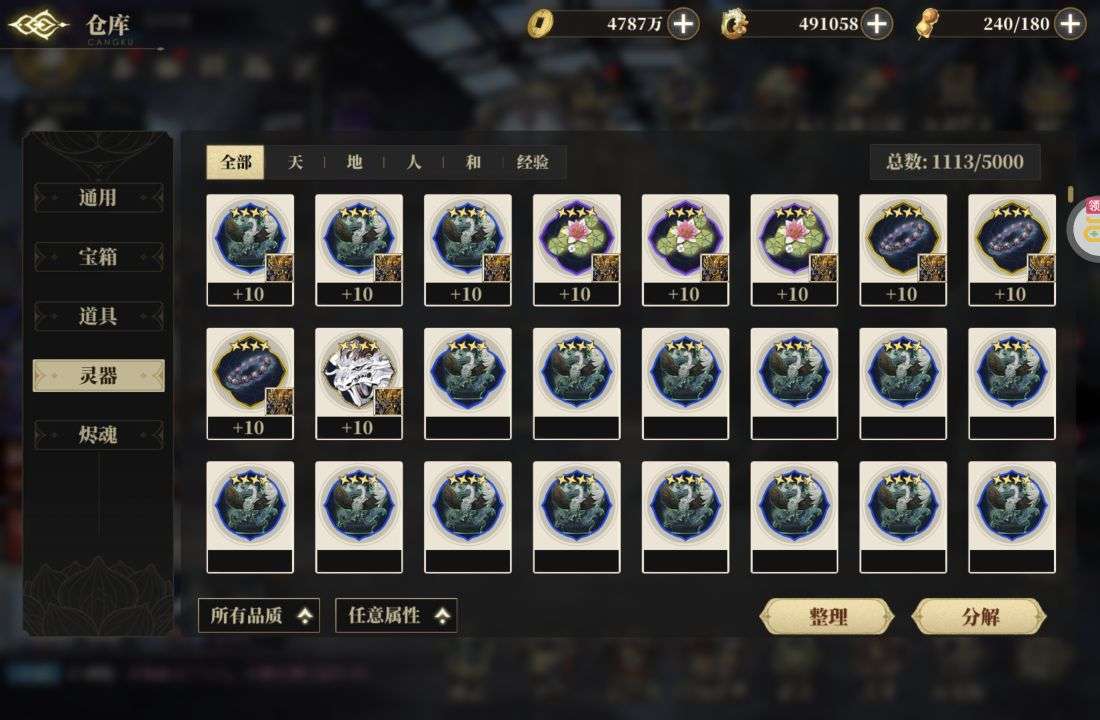Switch to the 经验 filter tab
The image size is (1100, 720).
pos(532,162)
